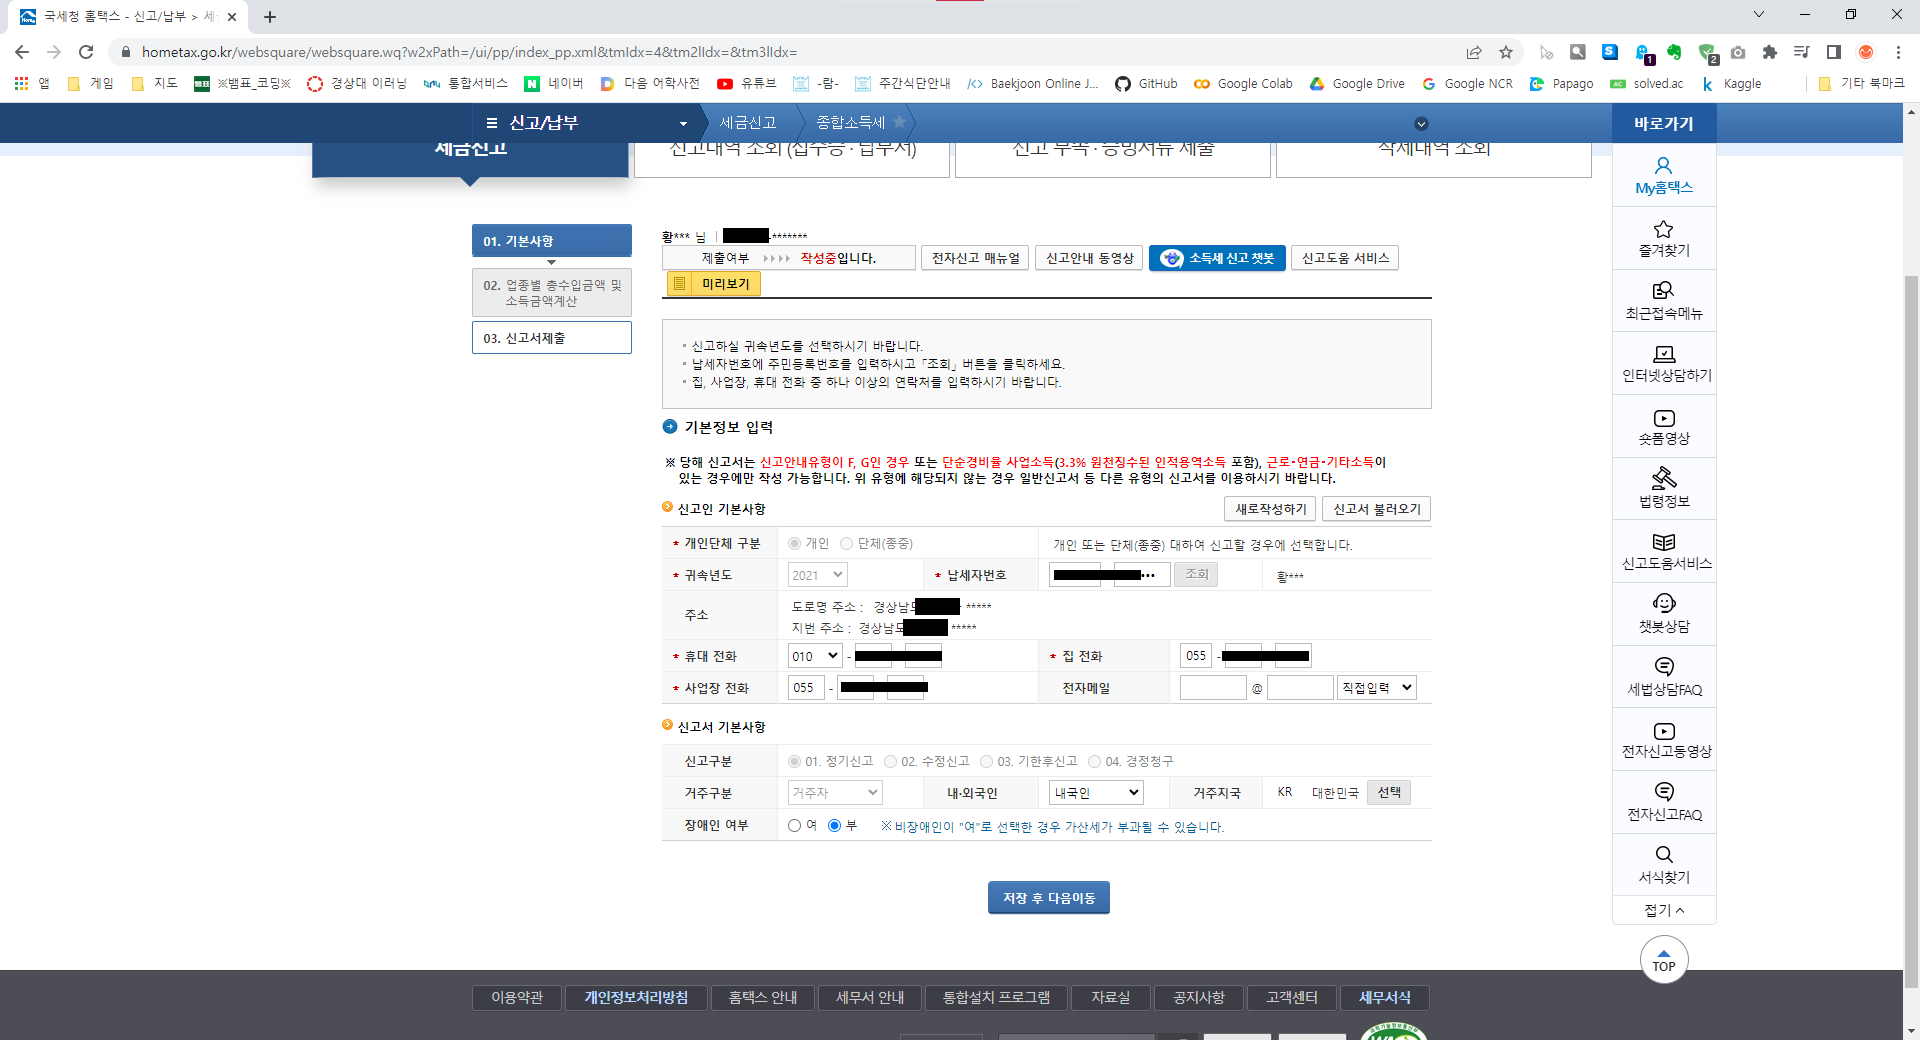
Task: Select 단체(종중) radio button
Action: [846, 544]
